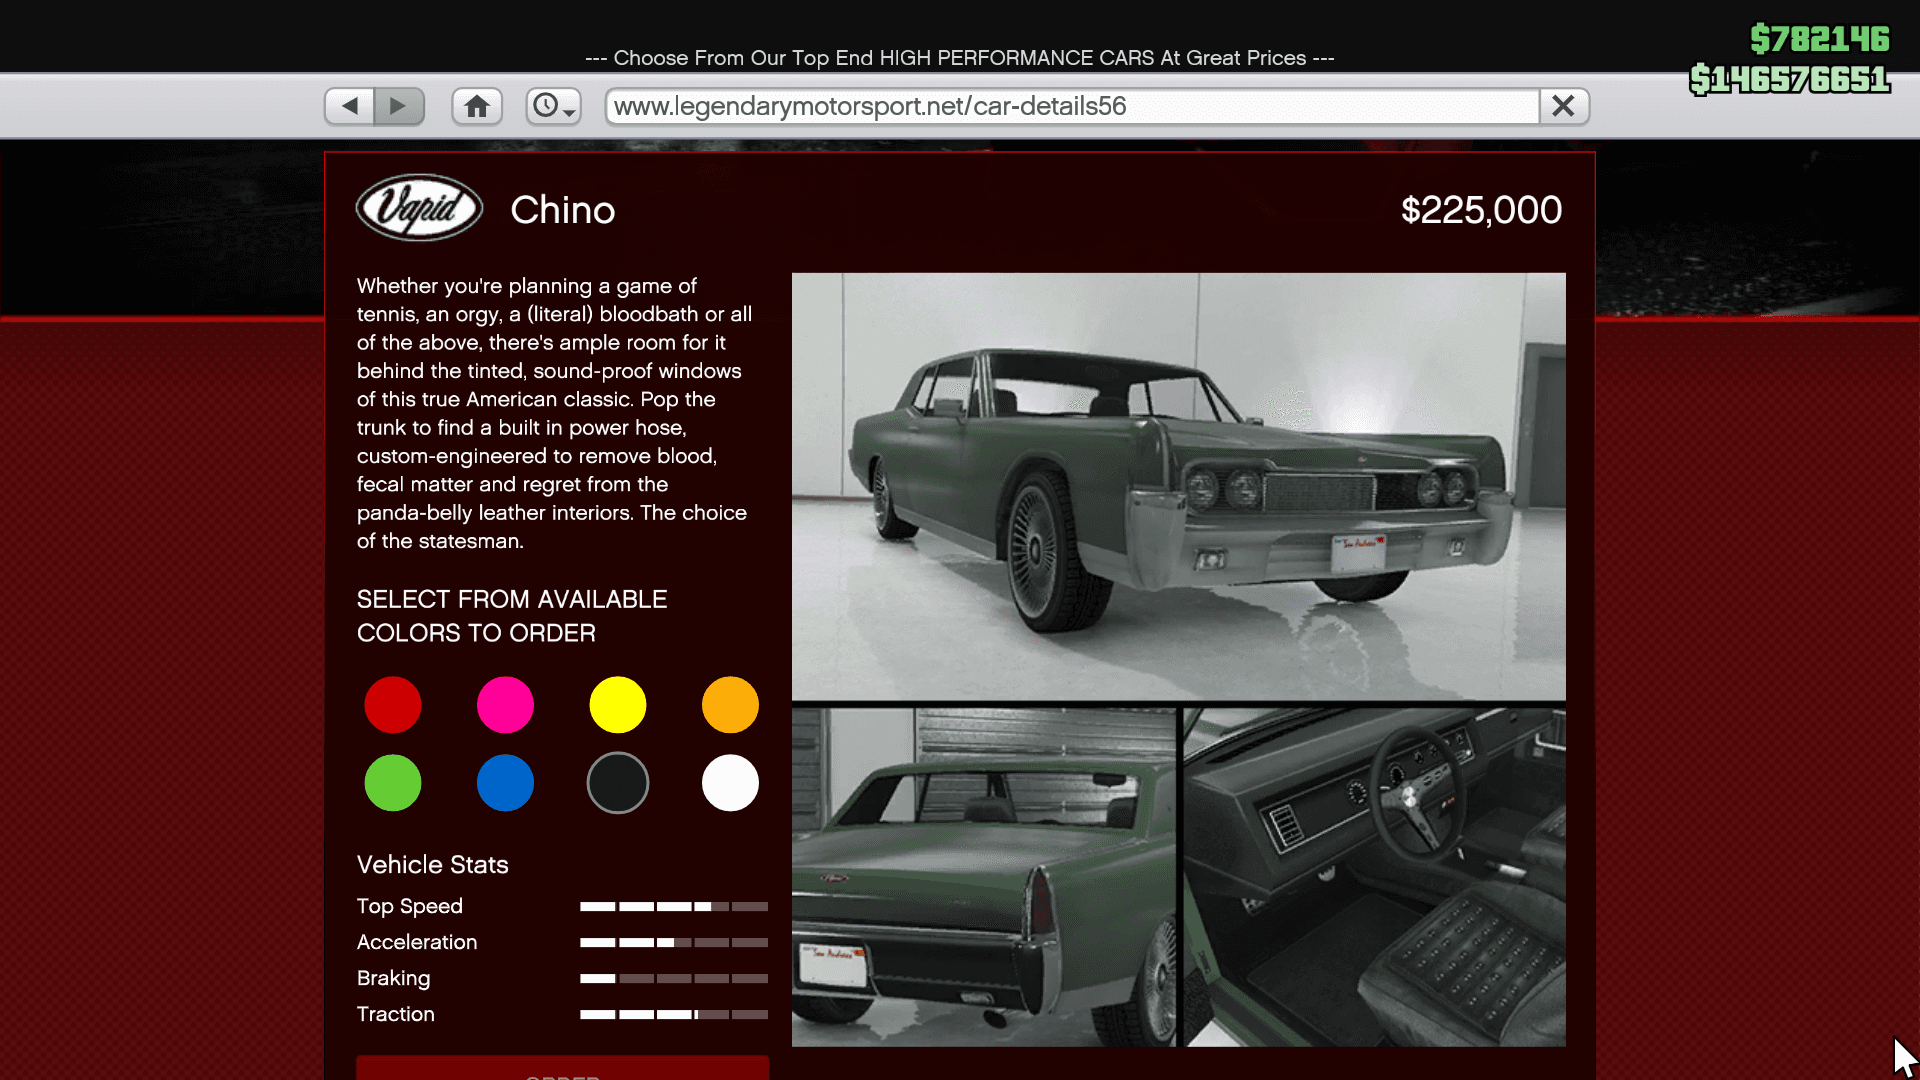Select the black car color
This screenshot has width=1920, height=1080.
click(x=618, y=783)
